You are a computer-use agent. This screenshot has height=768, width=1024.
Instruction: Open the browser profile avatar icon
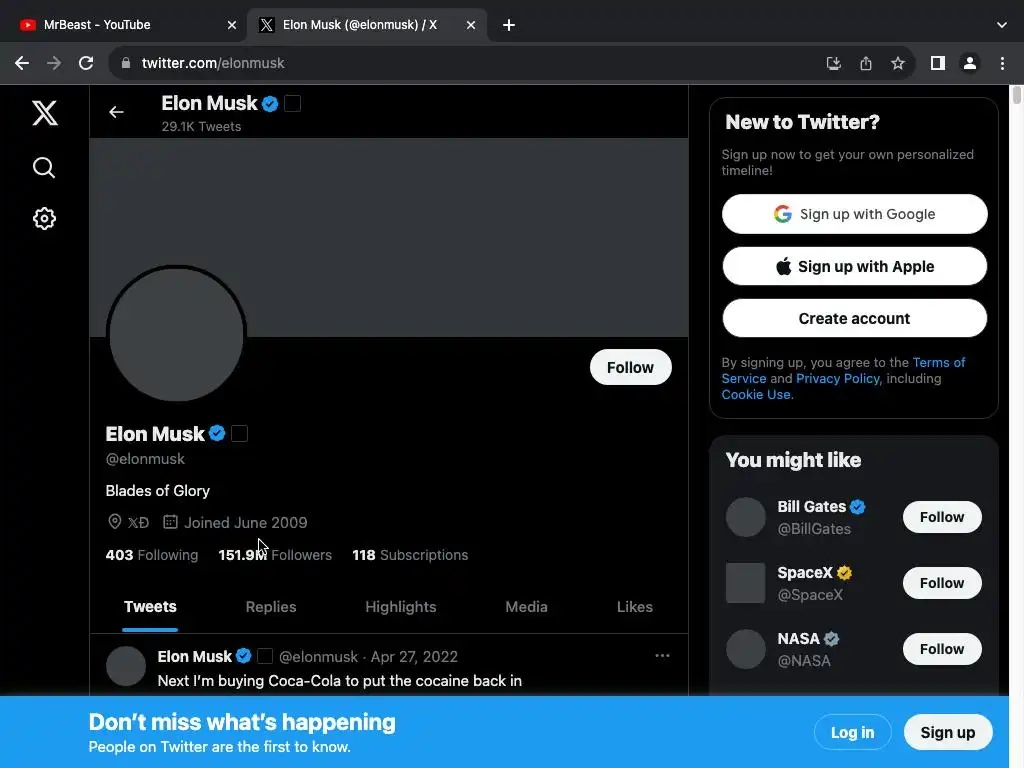970,63
